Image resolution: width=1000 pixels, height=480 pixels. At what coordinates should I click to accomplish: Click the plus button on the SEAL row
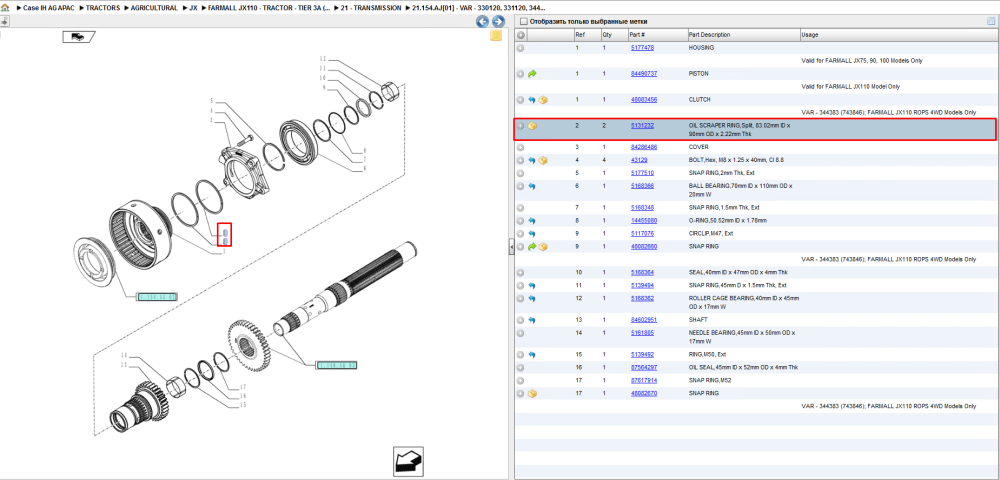[521, 272]
